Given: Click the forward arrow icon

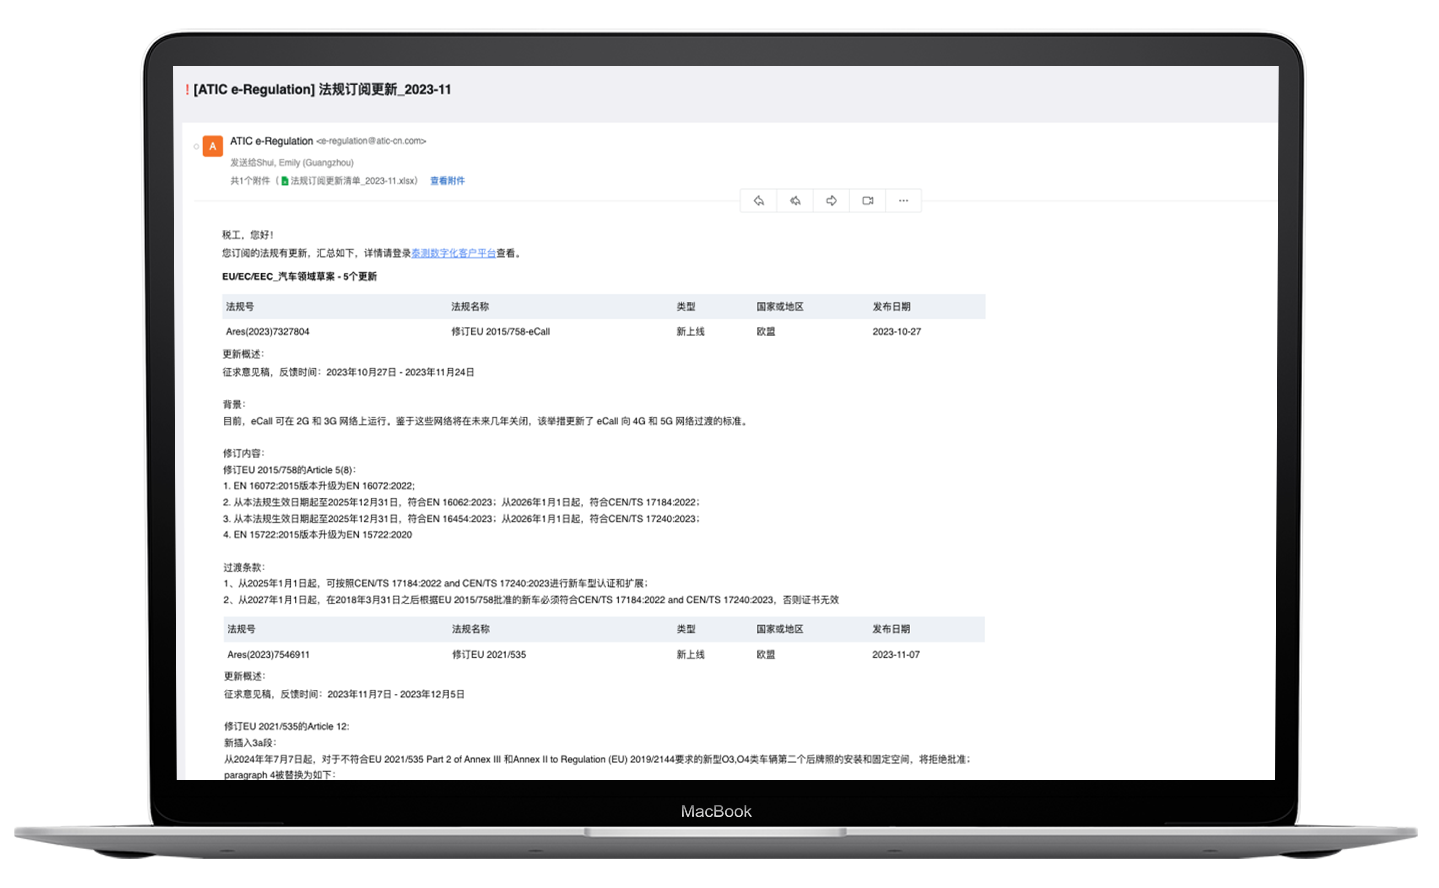Looking at the screenshot, I should pos(831,201).
